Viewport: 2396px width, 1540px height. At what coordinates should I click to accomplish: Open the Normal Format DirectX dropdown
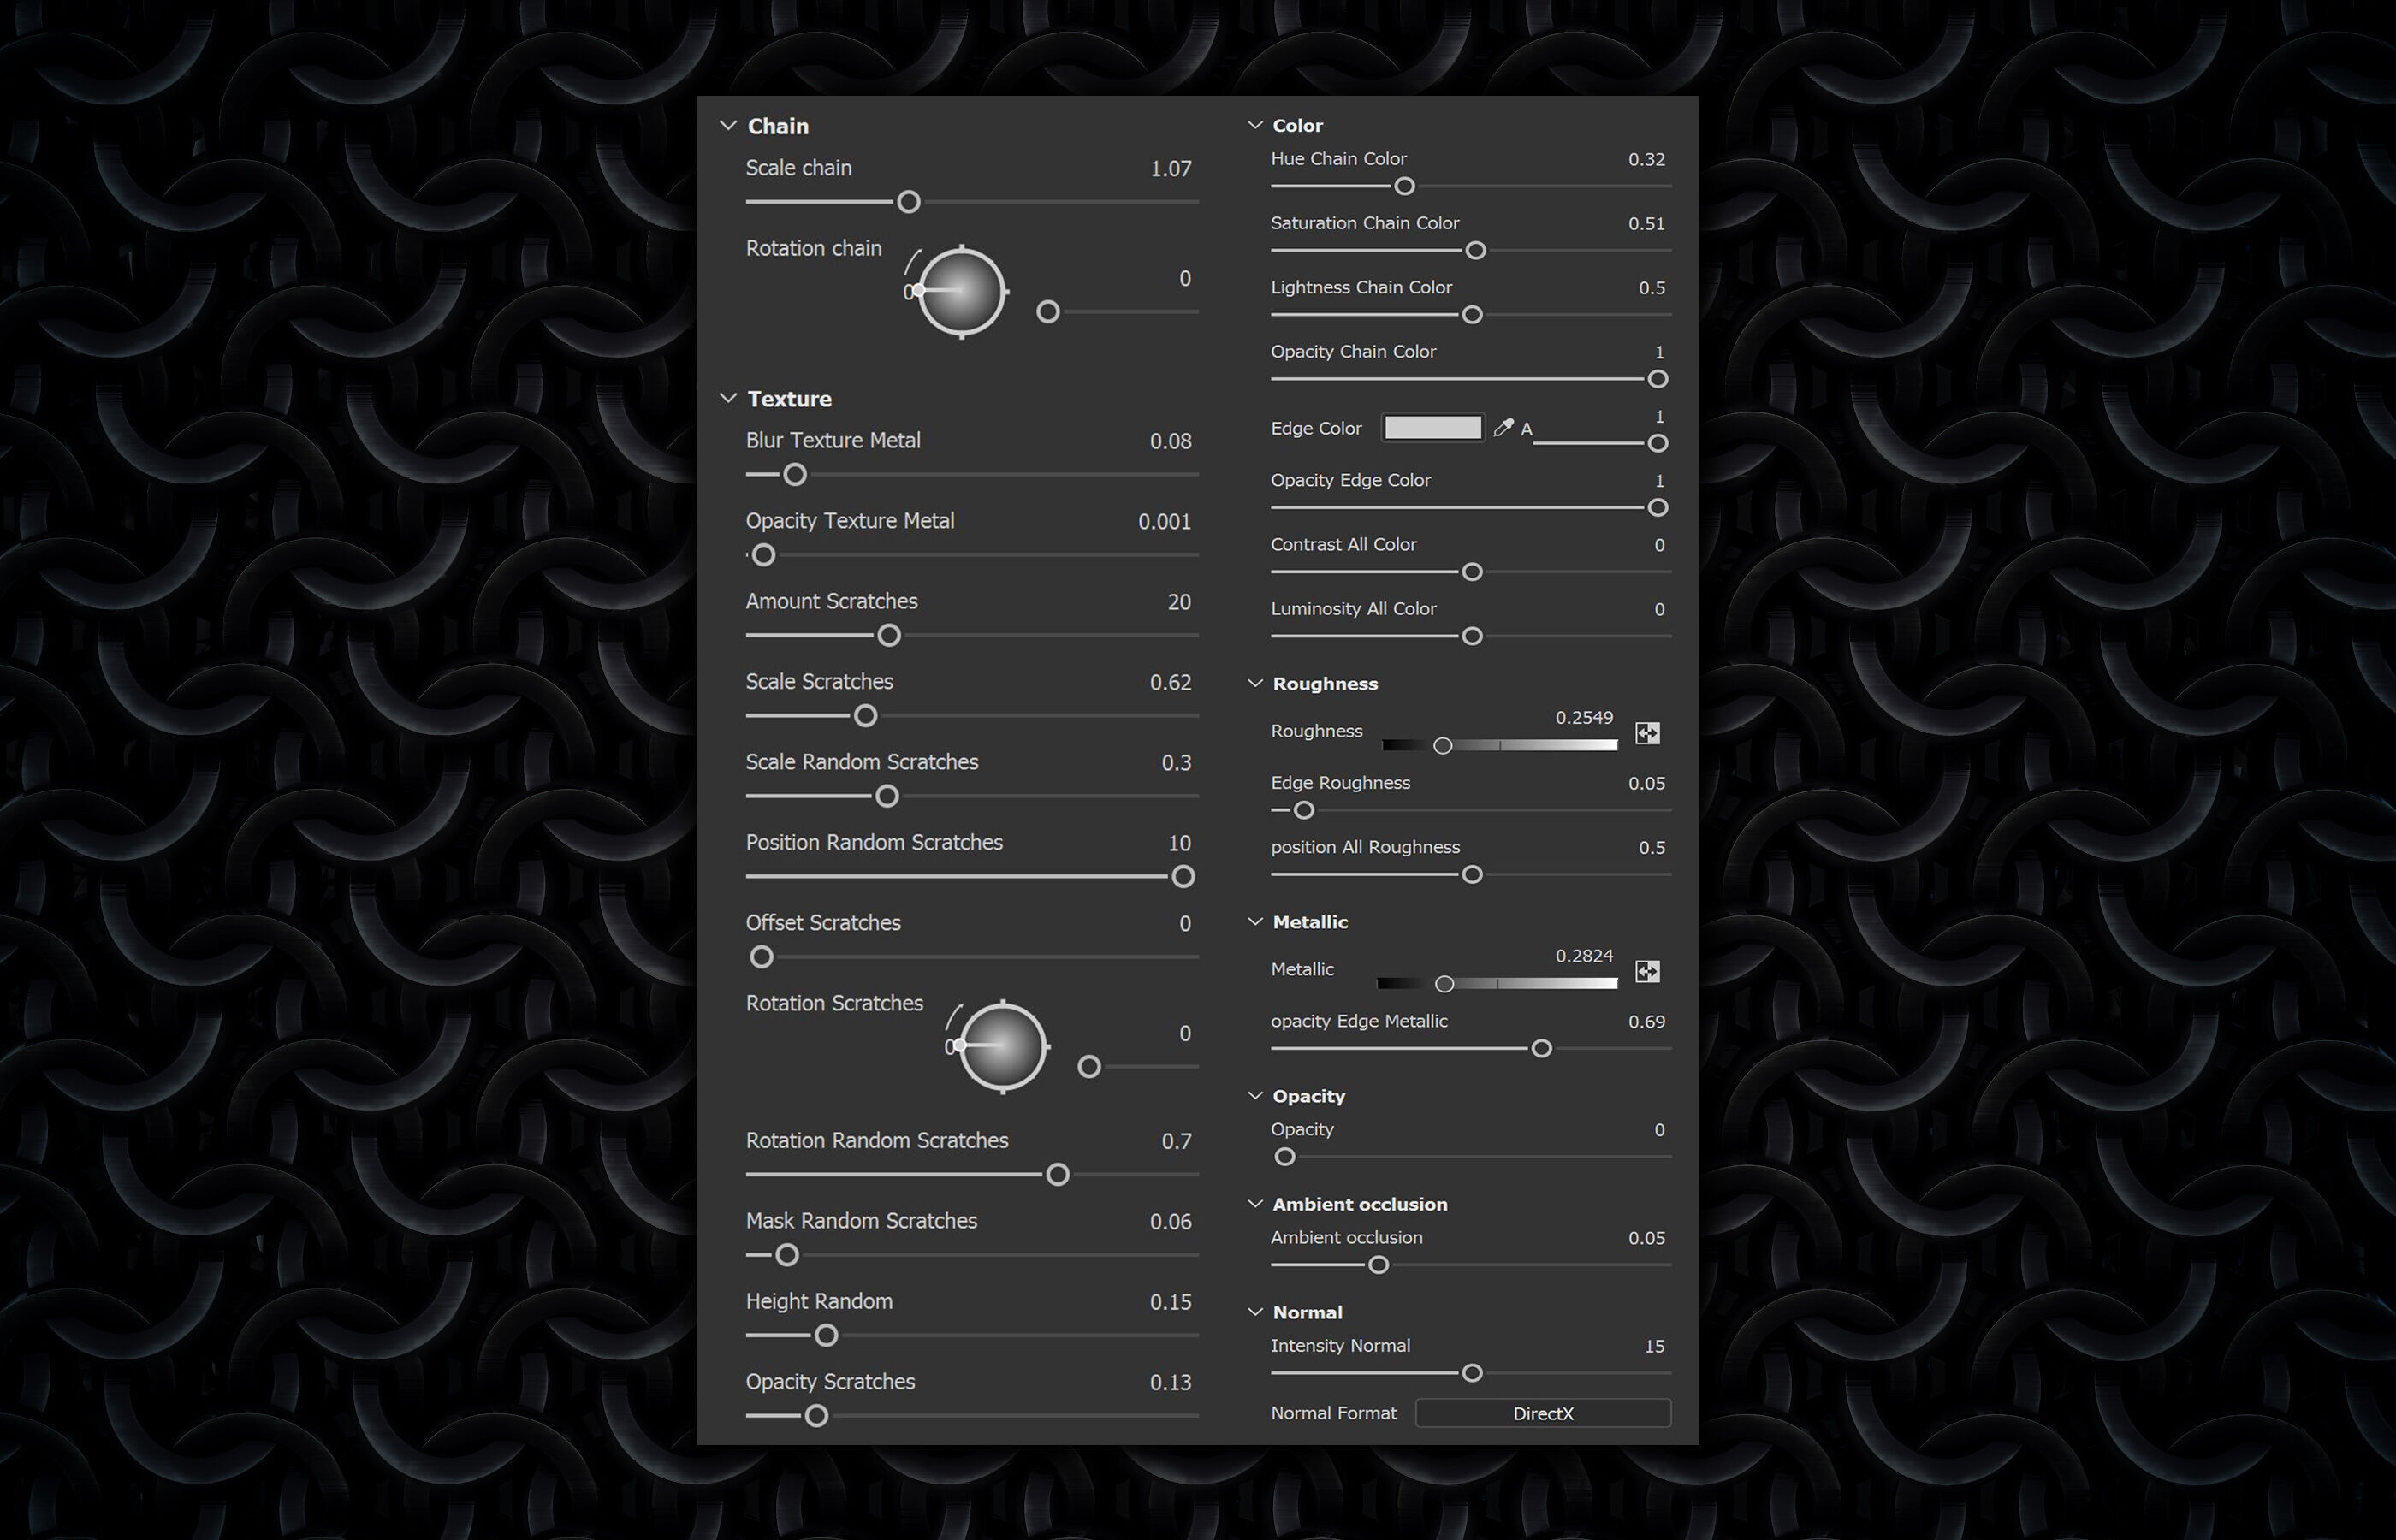pyautogui.click(x=1542, y=1413)
